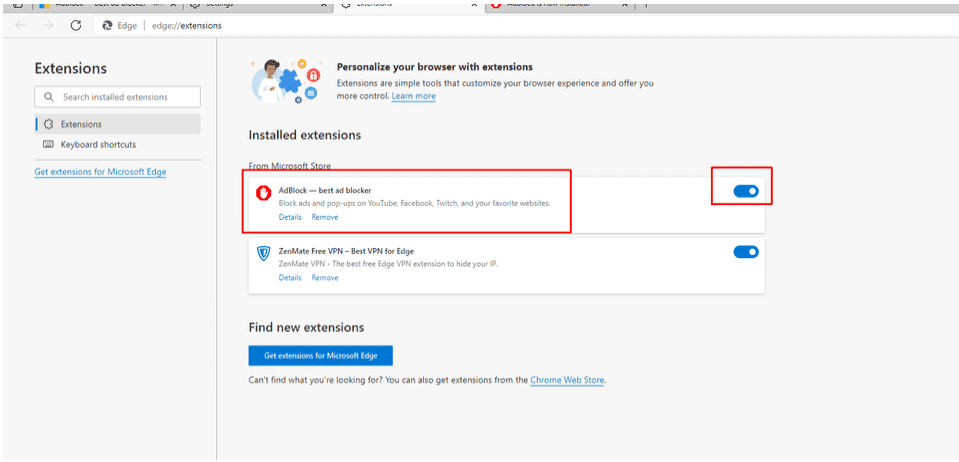Click the AdBlock red hand icon
This screenshot has height=462, width=959.
tap(263, 192)
